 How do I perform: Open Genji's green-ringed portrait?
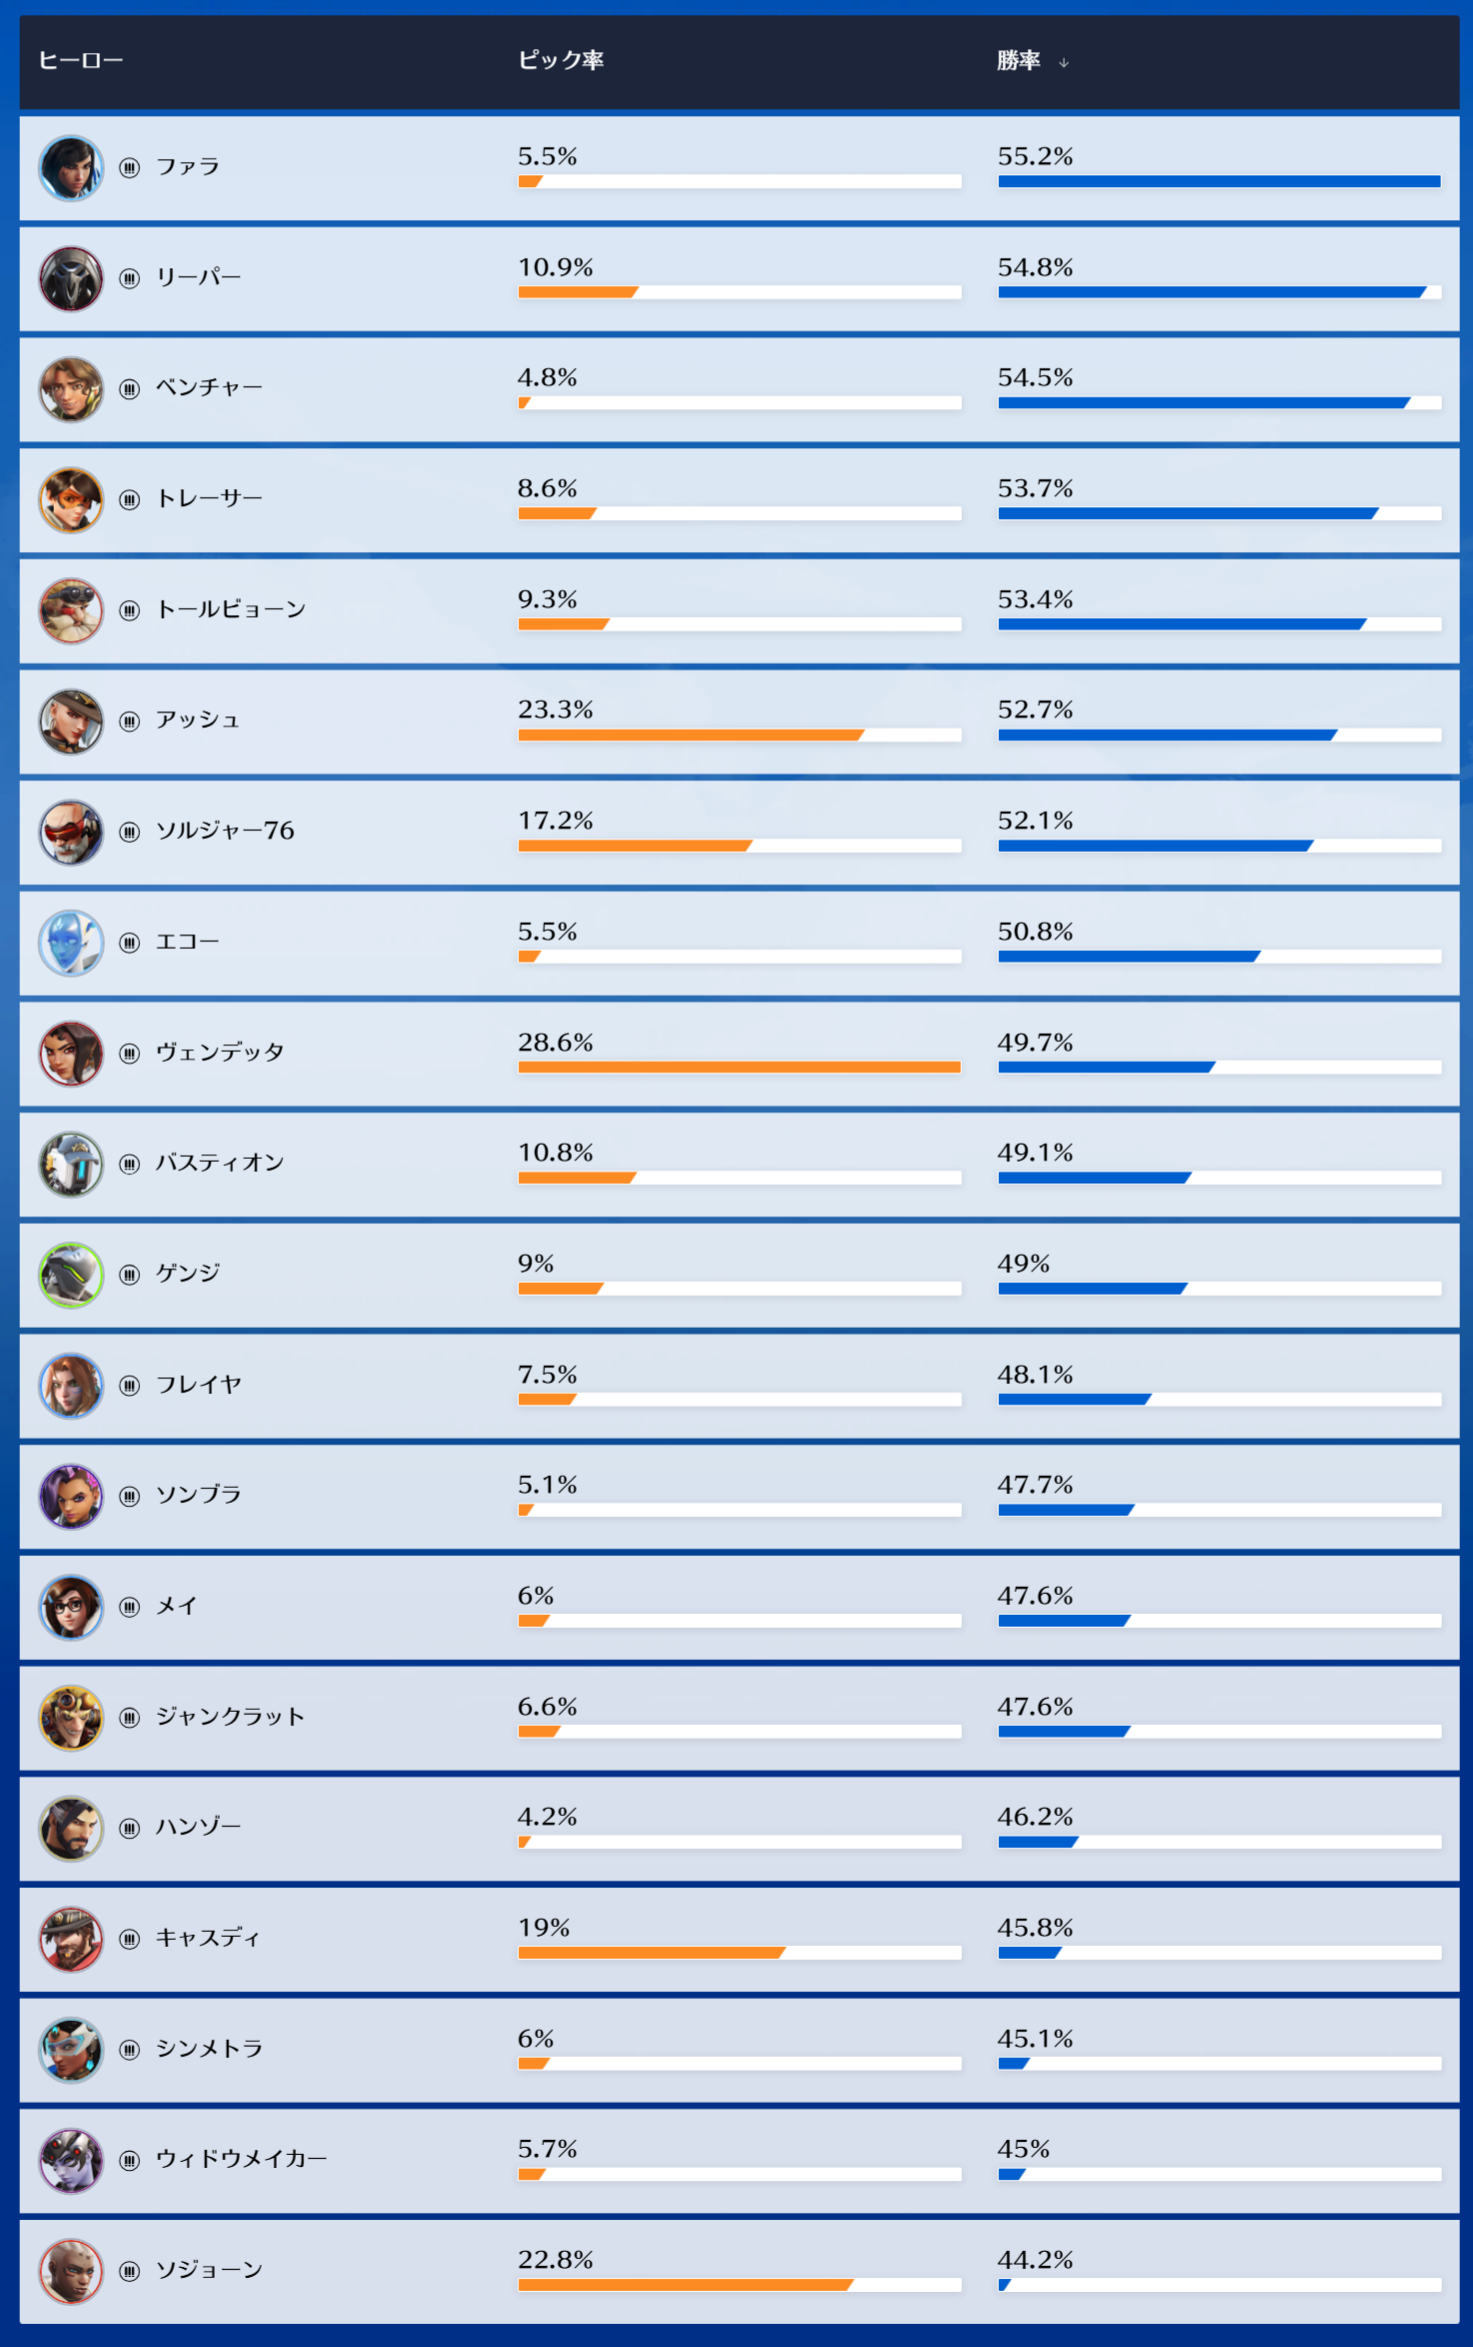coord(70,1275)
